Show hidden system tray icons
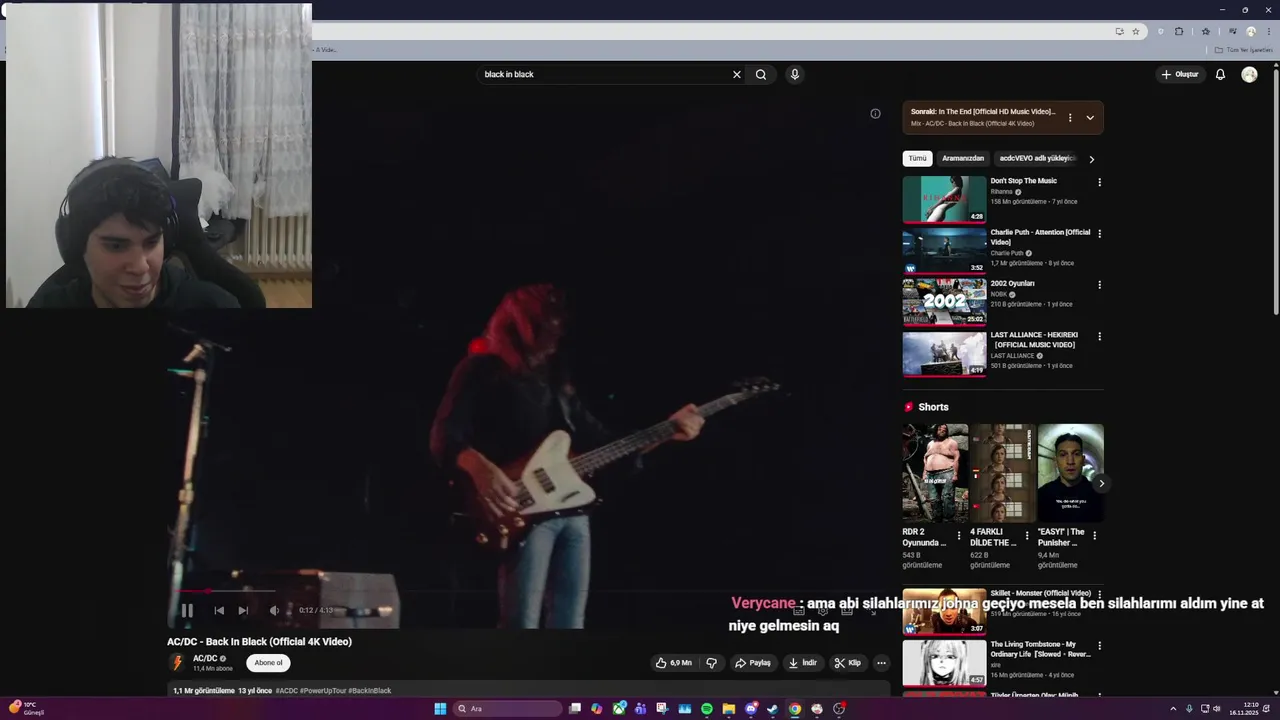The height and width of the screenshot is (720, 1280). (1173, 709)
